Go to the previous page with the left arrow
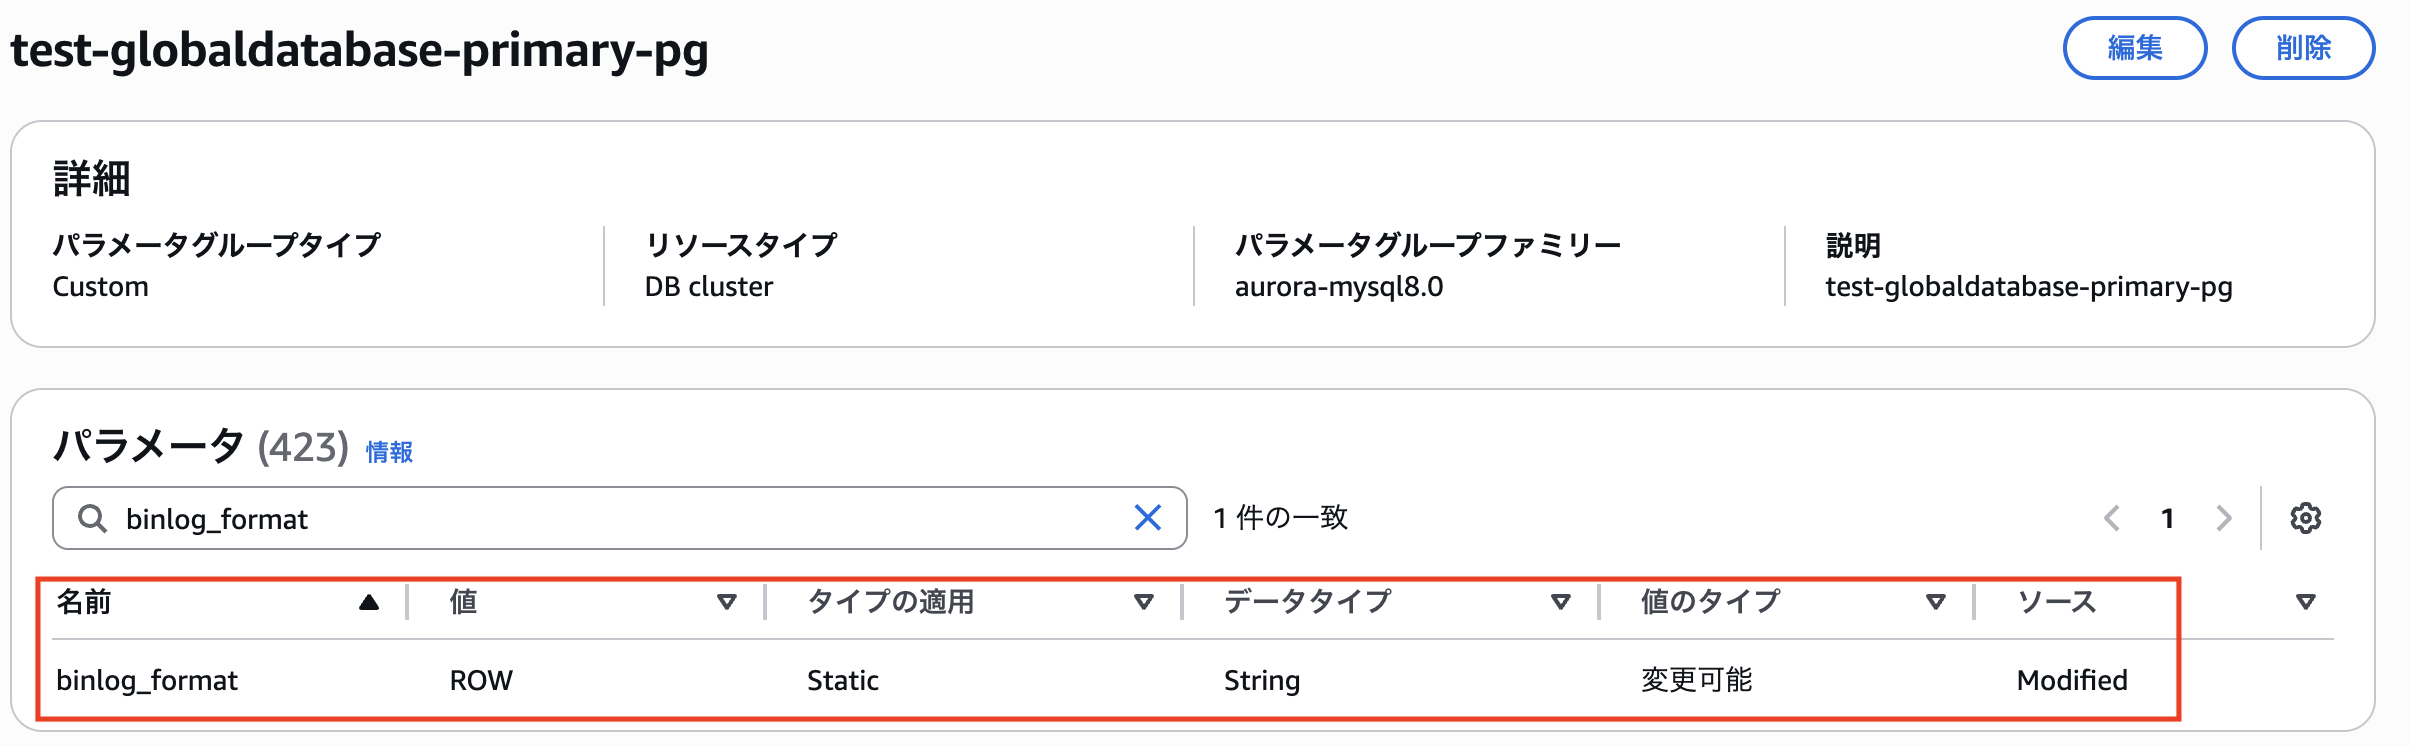Image resolution: width=2410 pixels, height=746 pixels. [x=2112, y=518]
